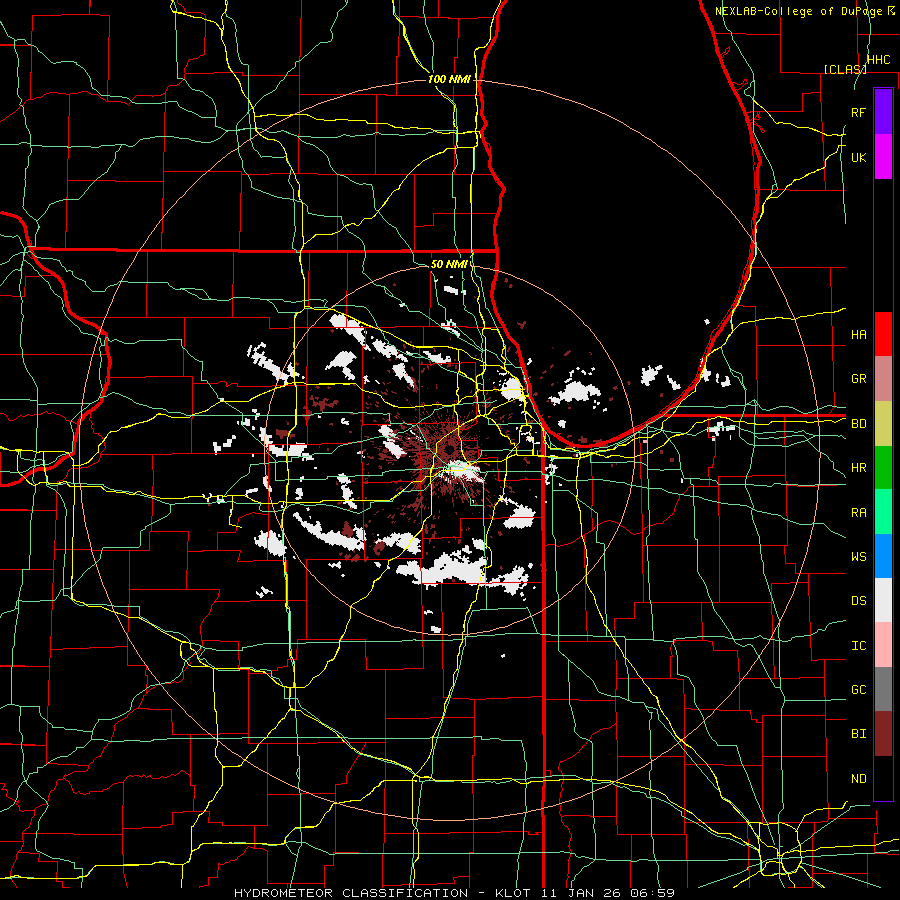The width and height of the screenshot is (900, 900).
Task: Click the 'BI' legend label
Action: 858,734
